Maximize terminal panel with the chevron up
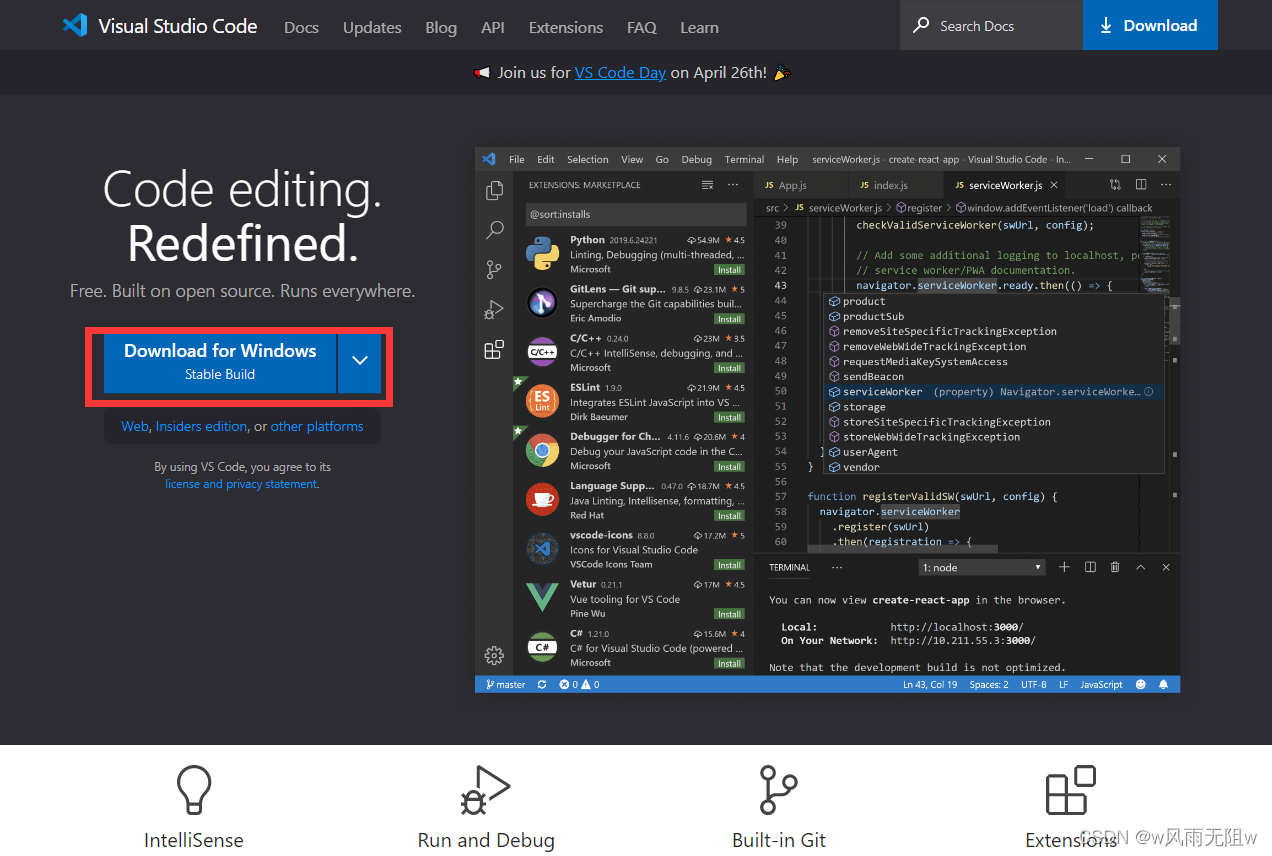The width and height of the screenshot is (1272, 856). click(x=1141, y=567)
